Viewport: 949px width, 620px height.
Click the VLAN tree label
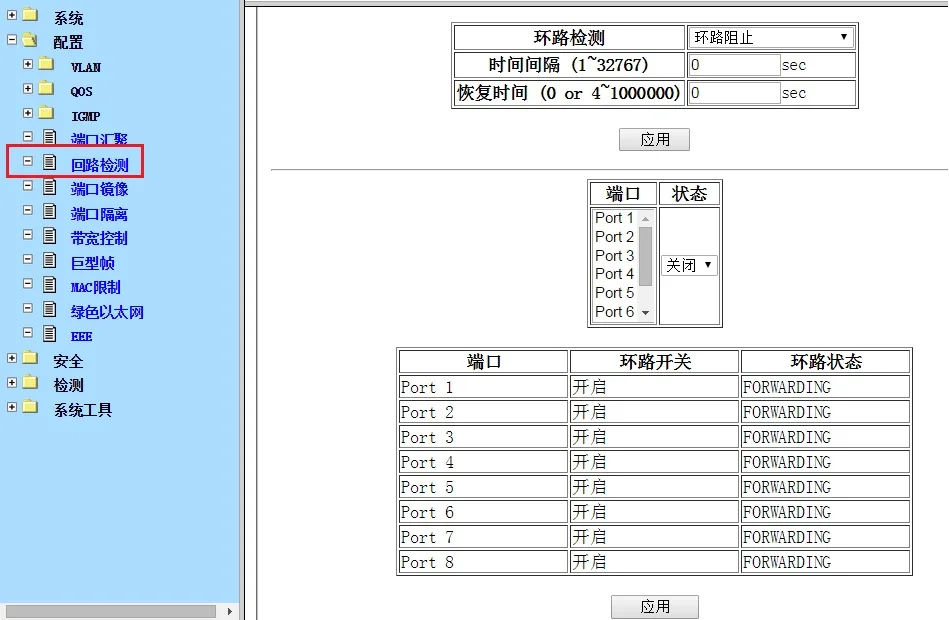(x=86, y=67)
